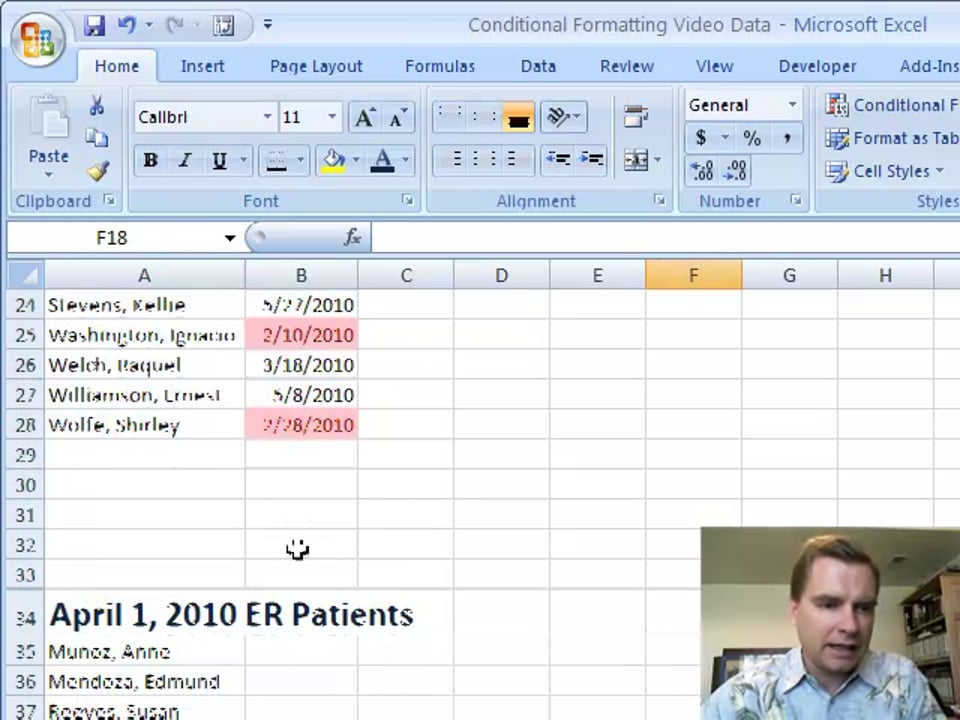The image size is (960, 720).
Task: Customize Quick Access Toolbar dropdown
Action: 268,25
